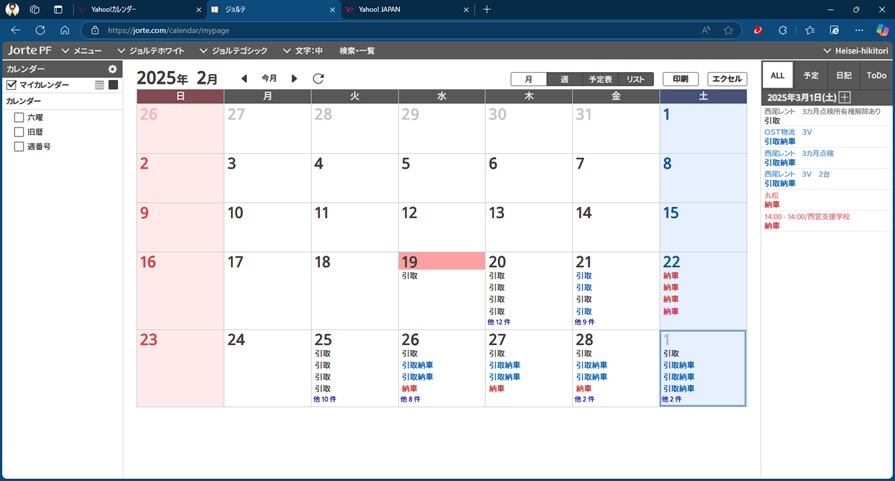Add new event with plus icon
The image size is (895, 481).
845,97
